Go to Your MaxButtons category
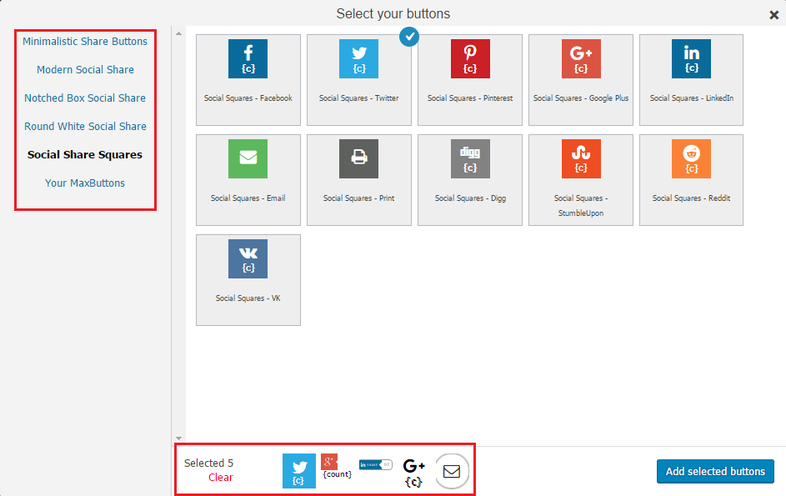Viewport: 786px width, 496px height. pyautogui.click(x=85, y=183)
